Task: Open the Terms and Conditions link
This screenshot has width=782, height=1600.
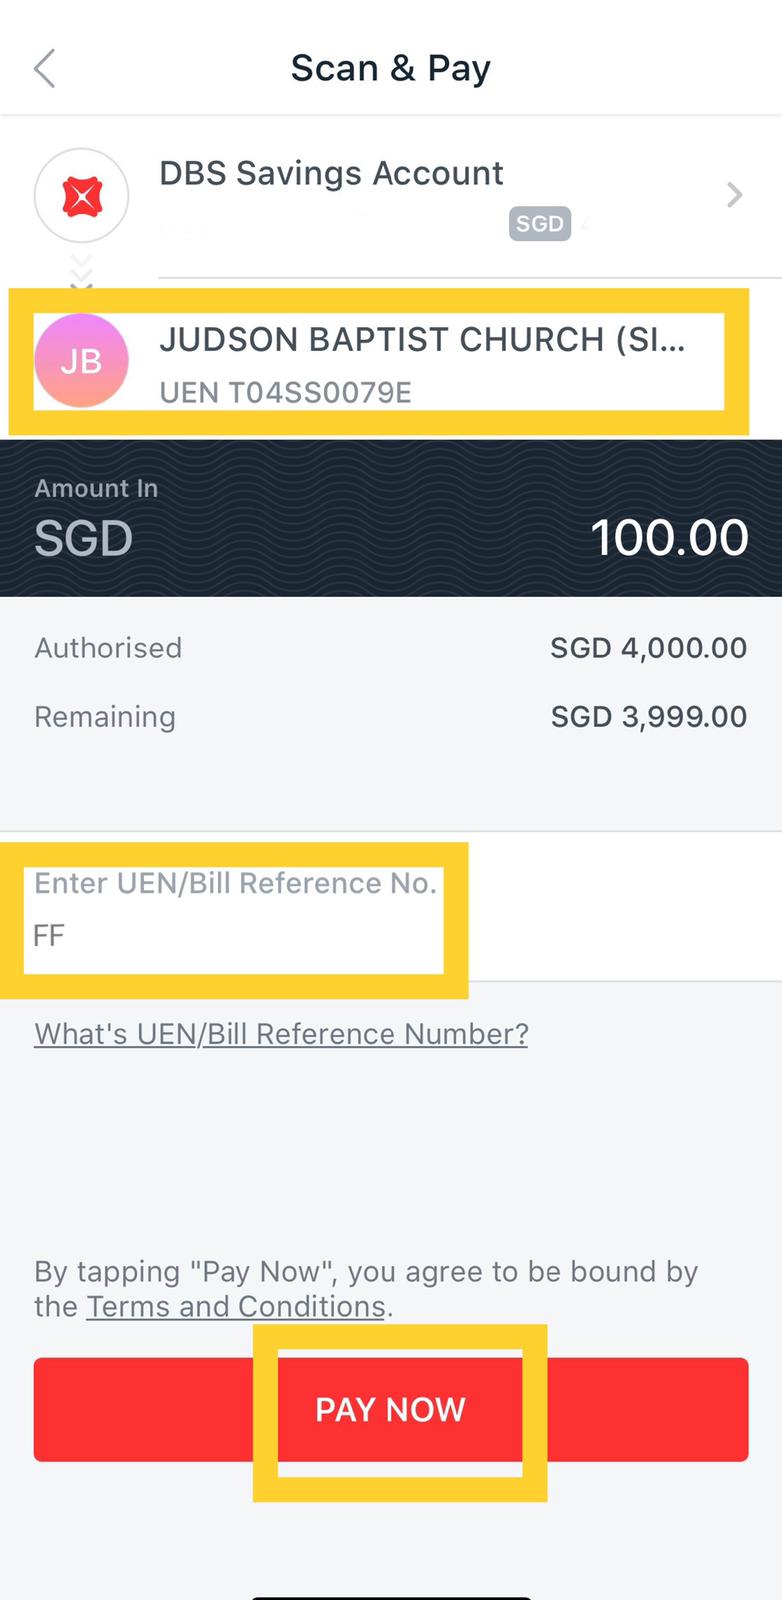Action: (236, 1307)
